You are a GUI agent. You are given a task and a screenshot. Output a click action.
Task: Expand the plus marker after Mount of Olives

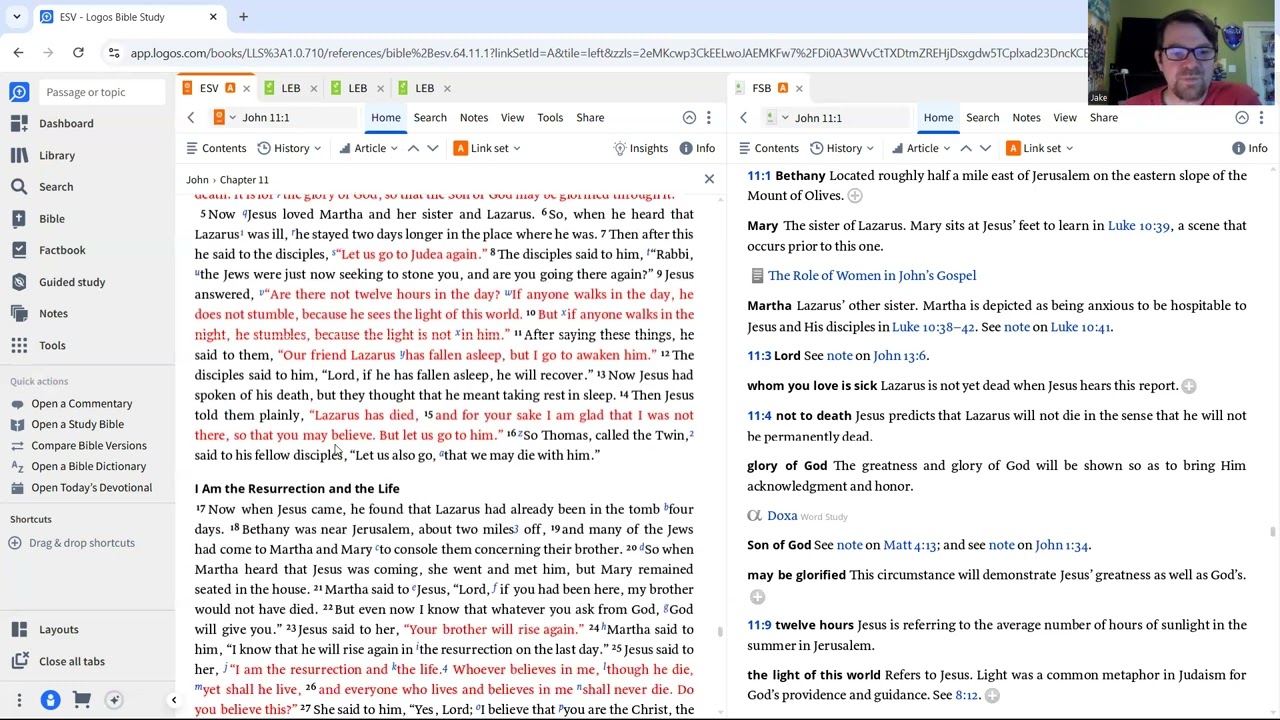[x=854, y=196]
